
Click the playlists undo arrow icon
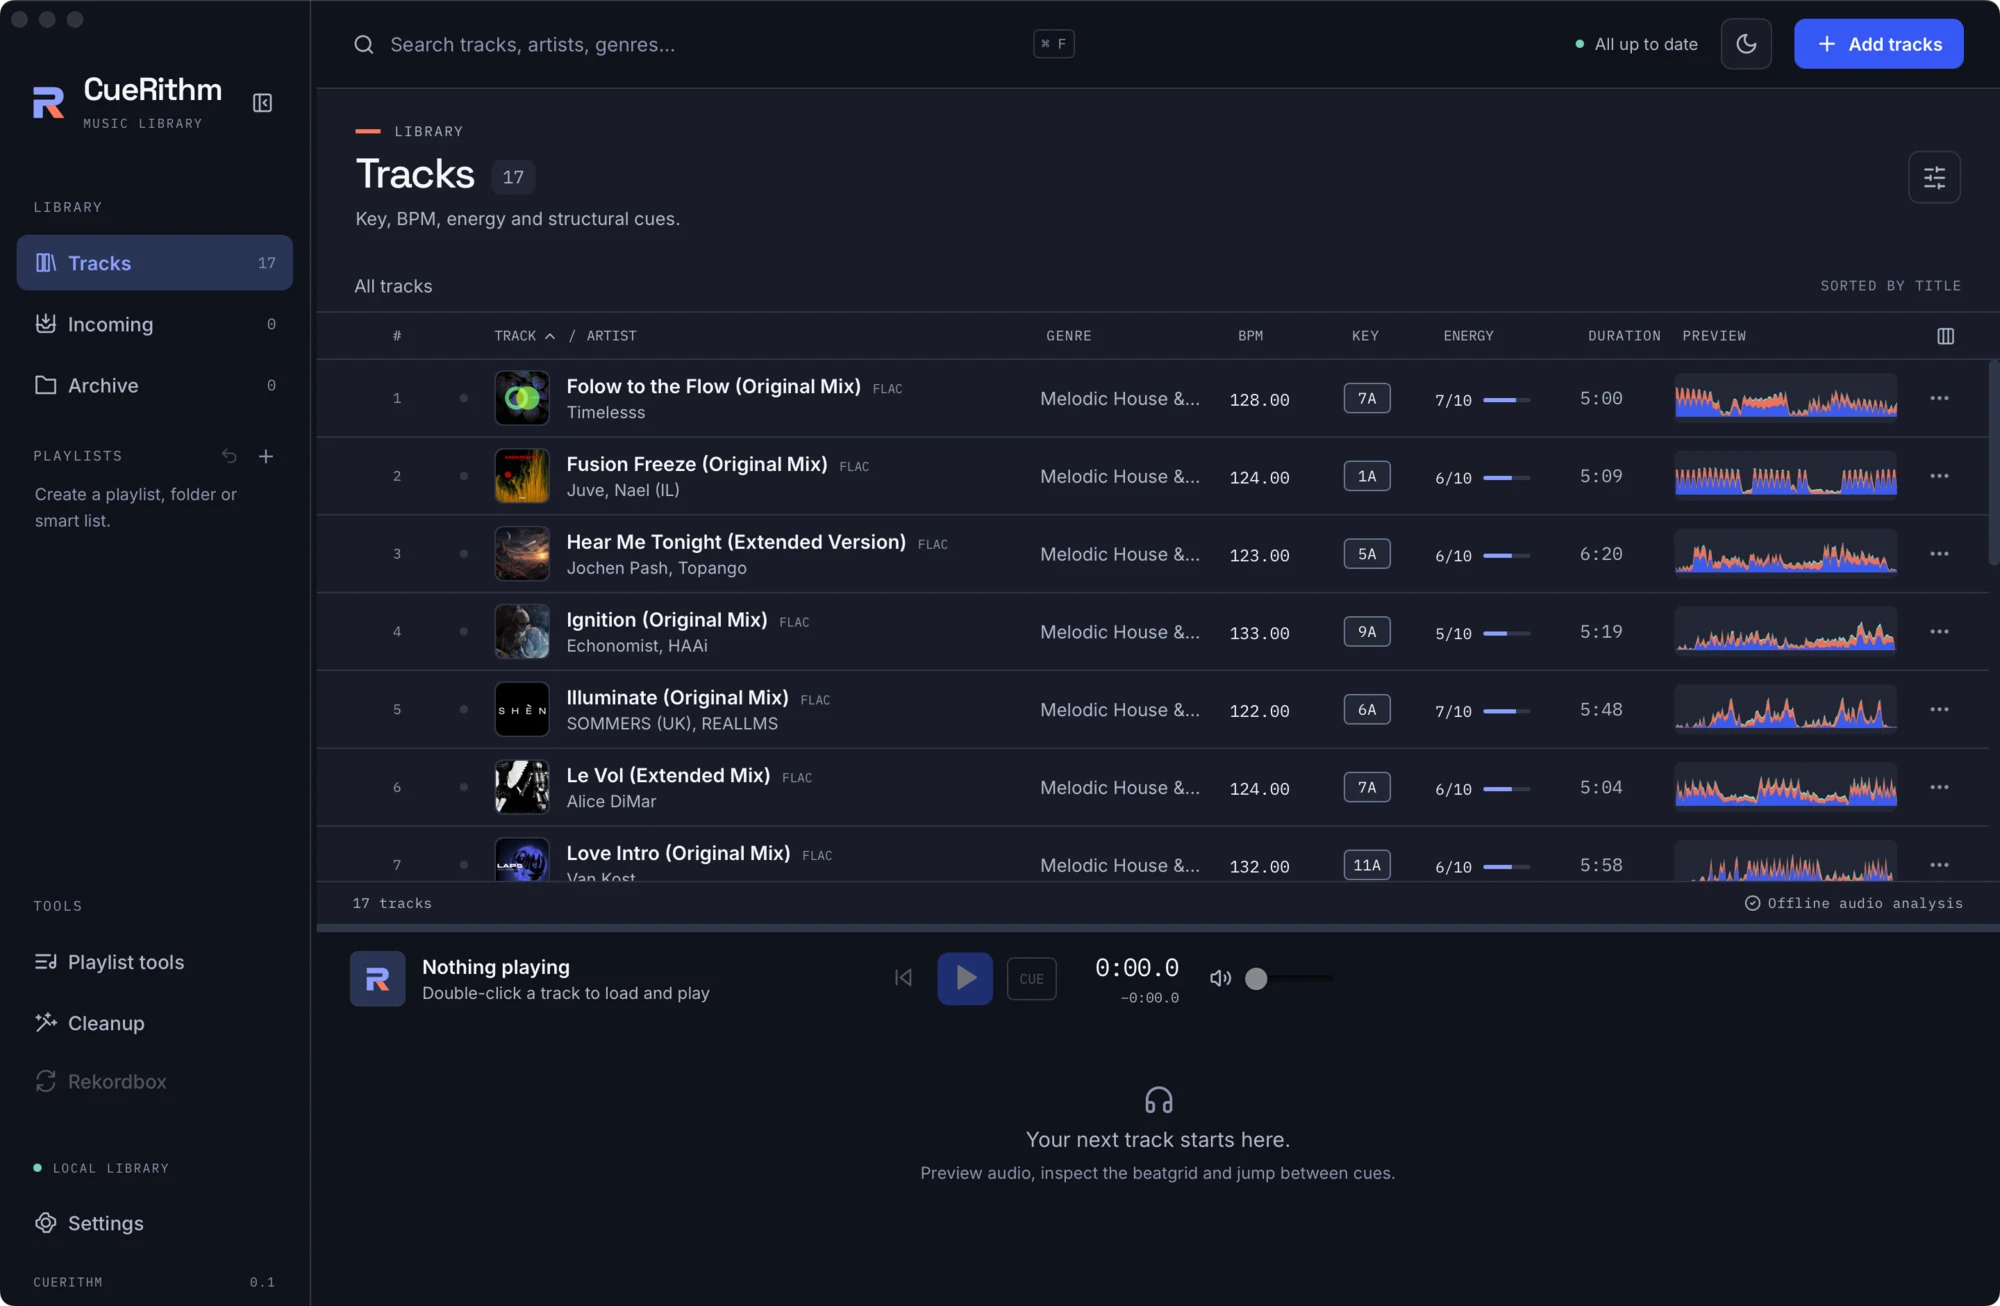tap(229, 456)
